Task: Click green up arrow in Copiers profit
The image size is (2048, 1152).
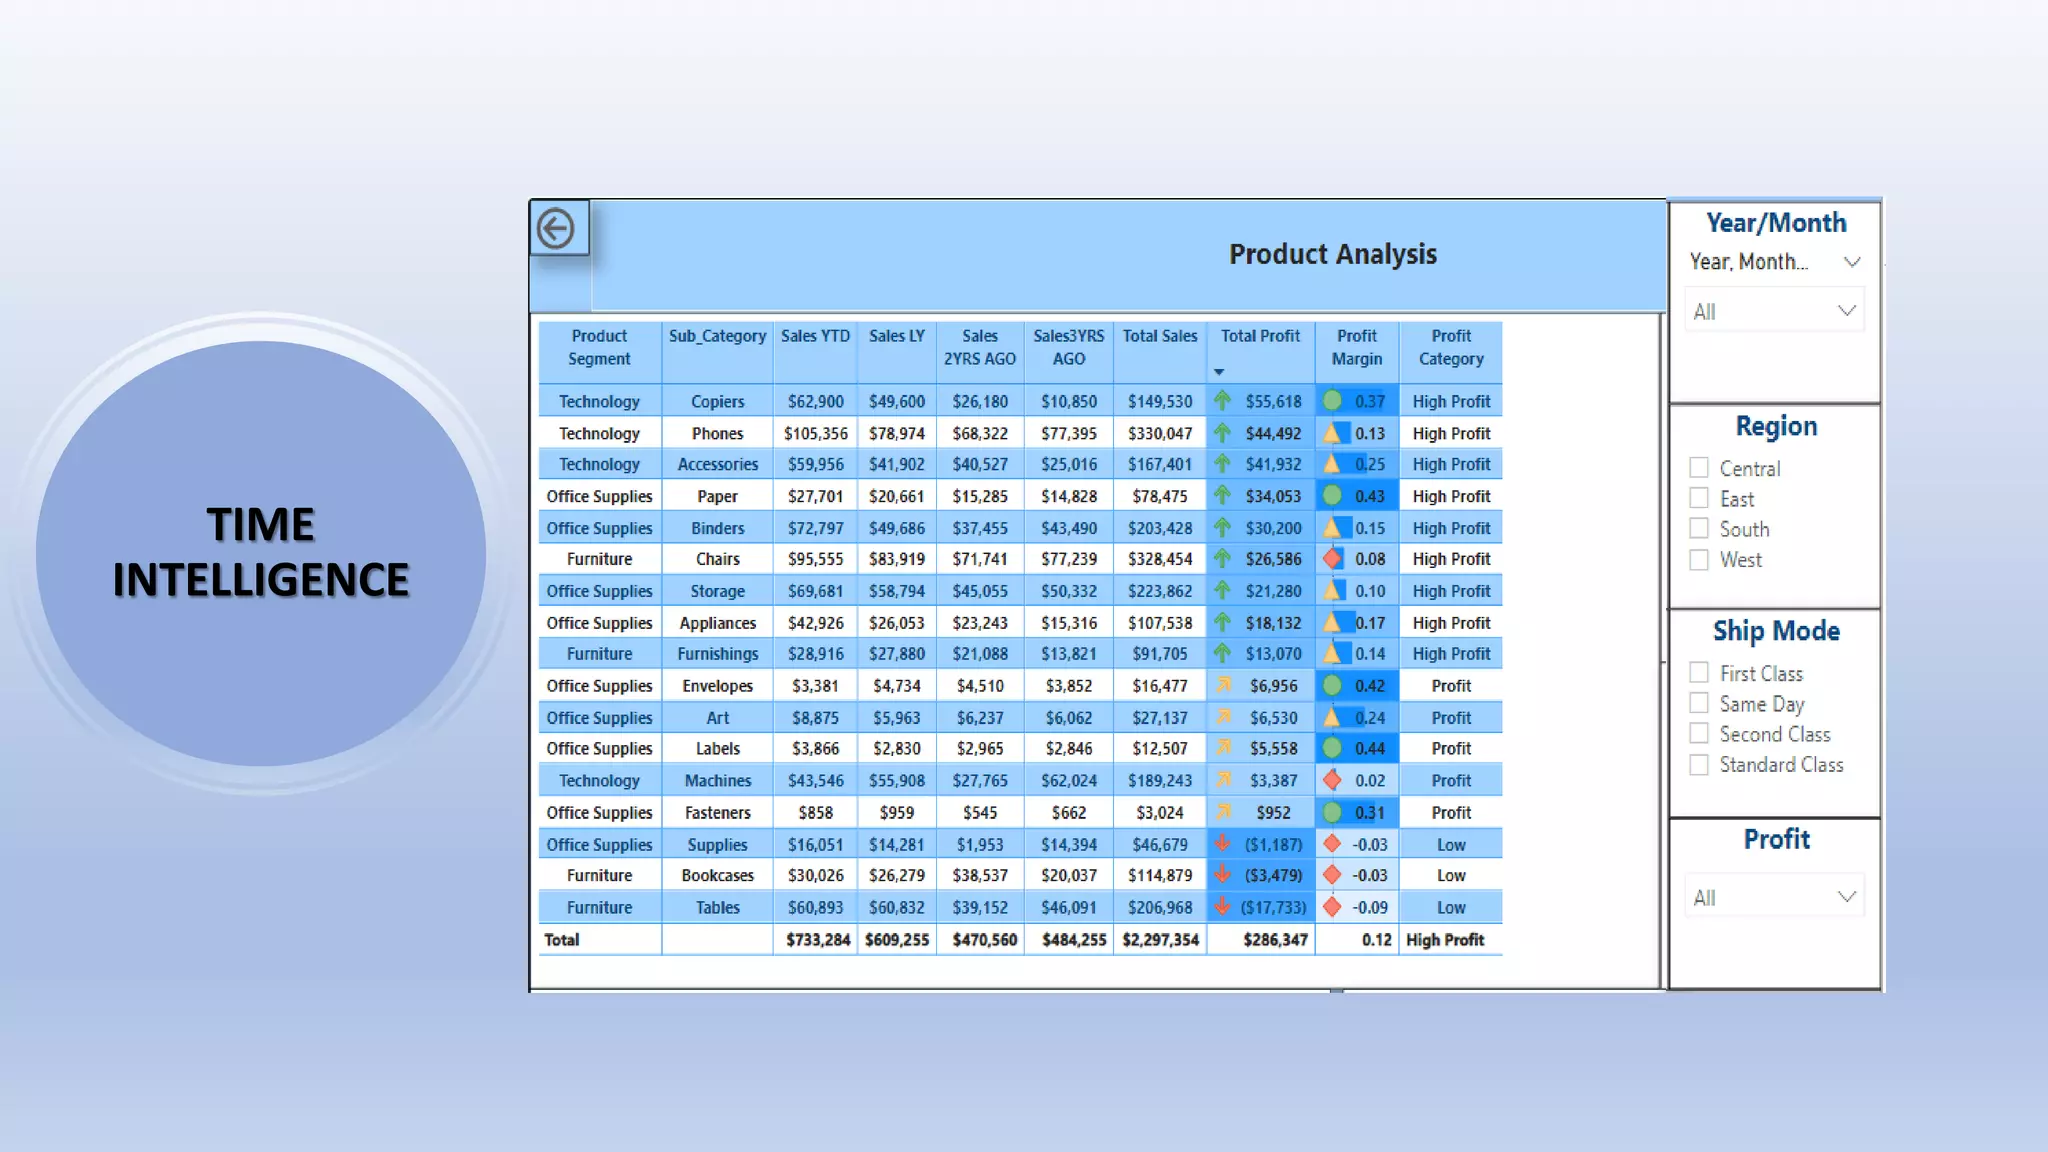Action: [x=1222, y=401]
